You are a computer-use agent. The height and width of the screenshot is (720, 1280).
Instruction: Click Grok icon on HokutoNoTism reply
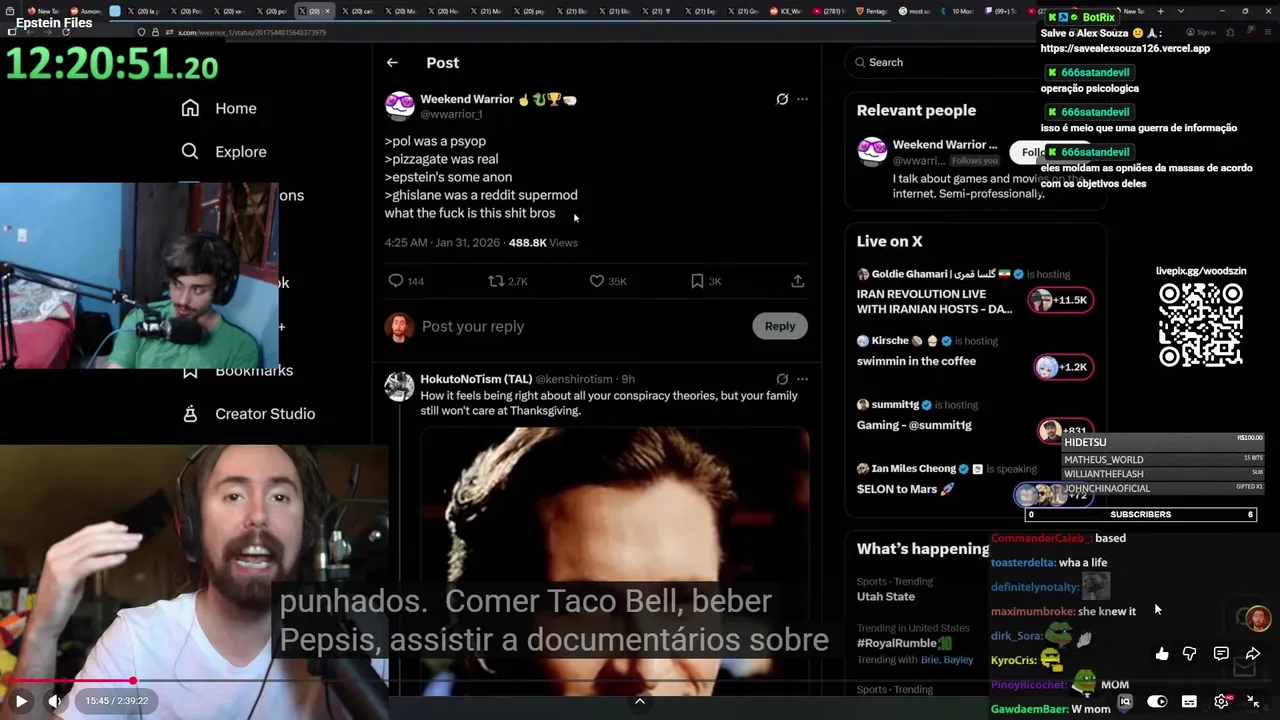[x=782, y=379]
